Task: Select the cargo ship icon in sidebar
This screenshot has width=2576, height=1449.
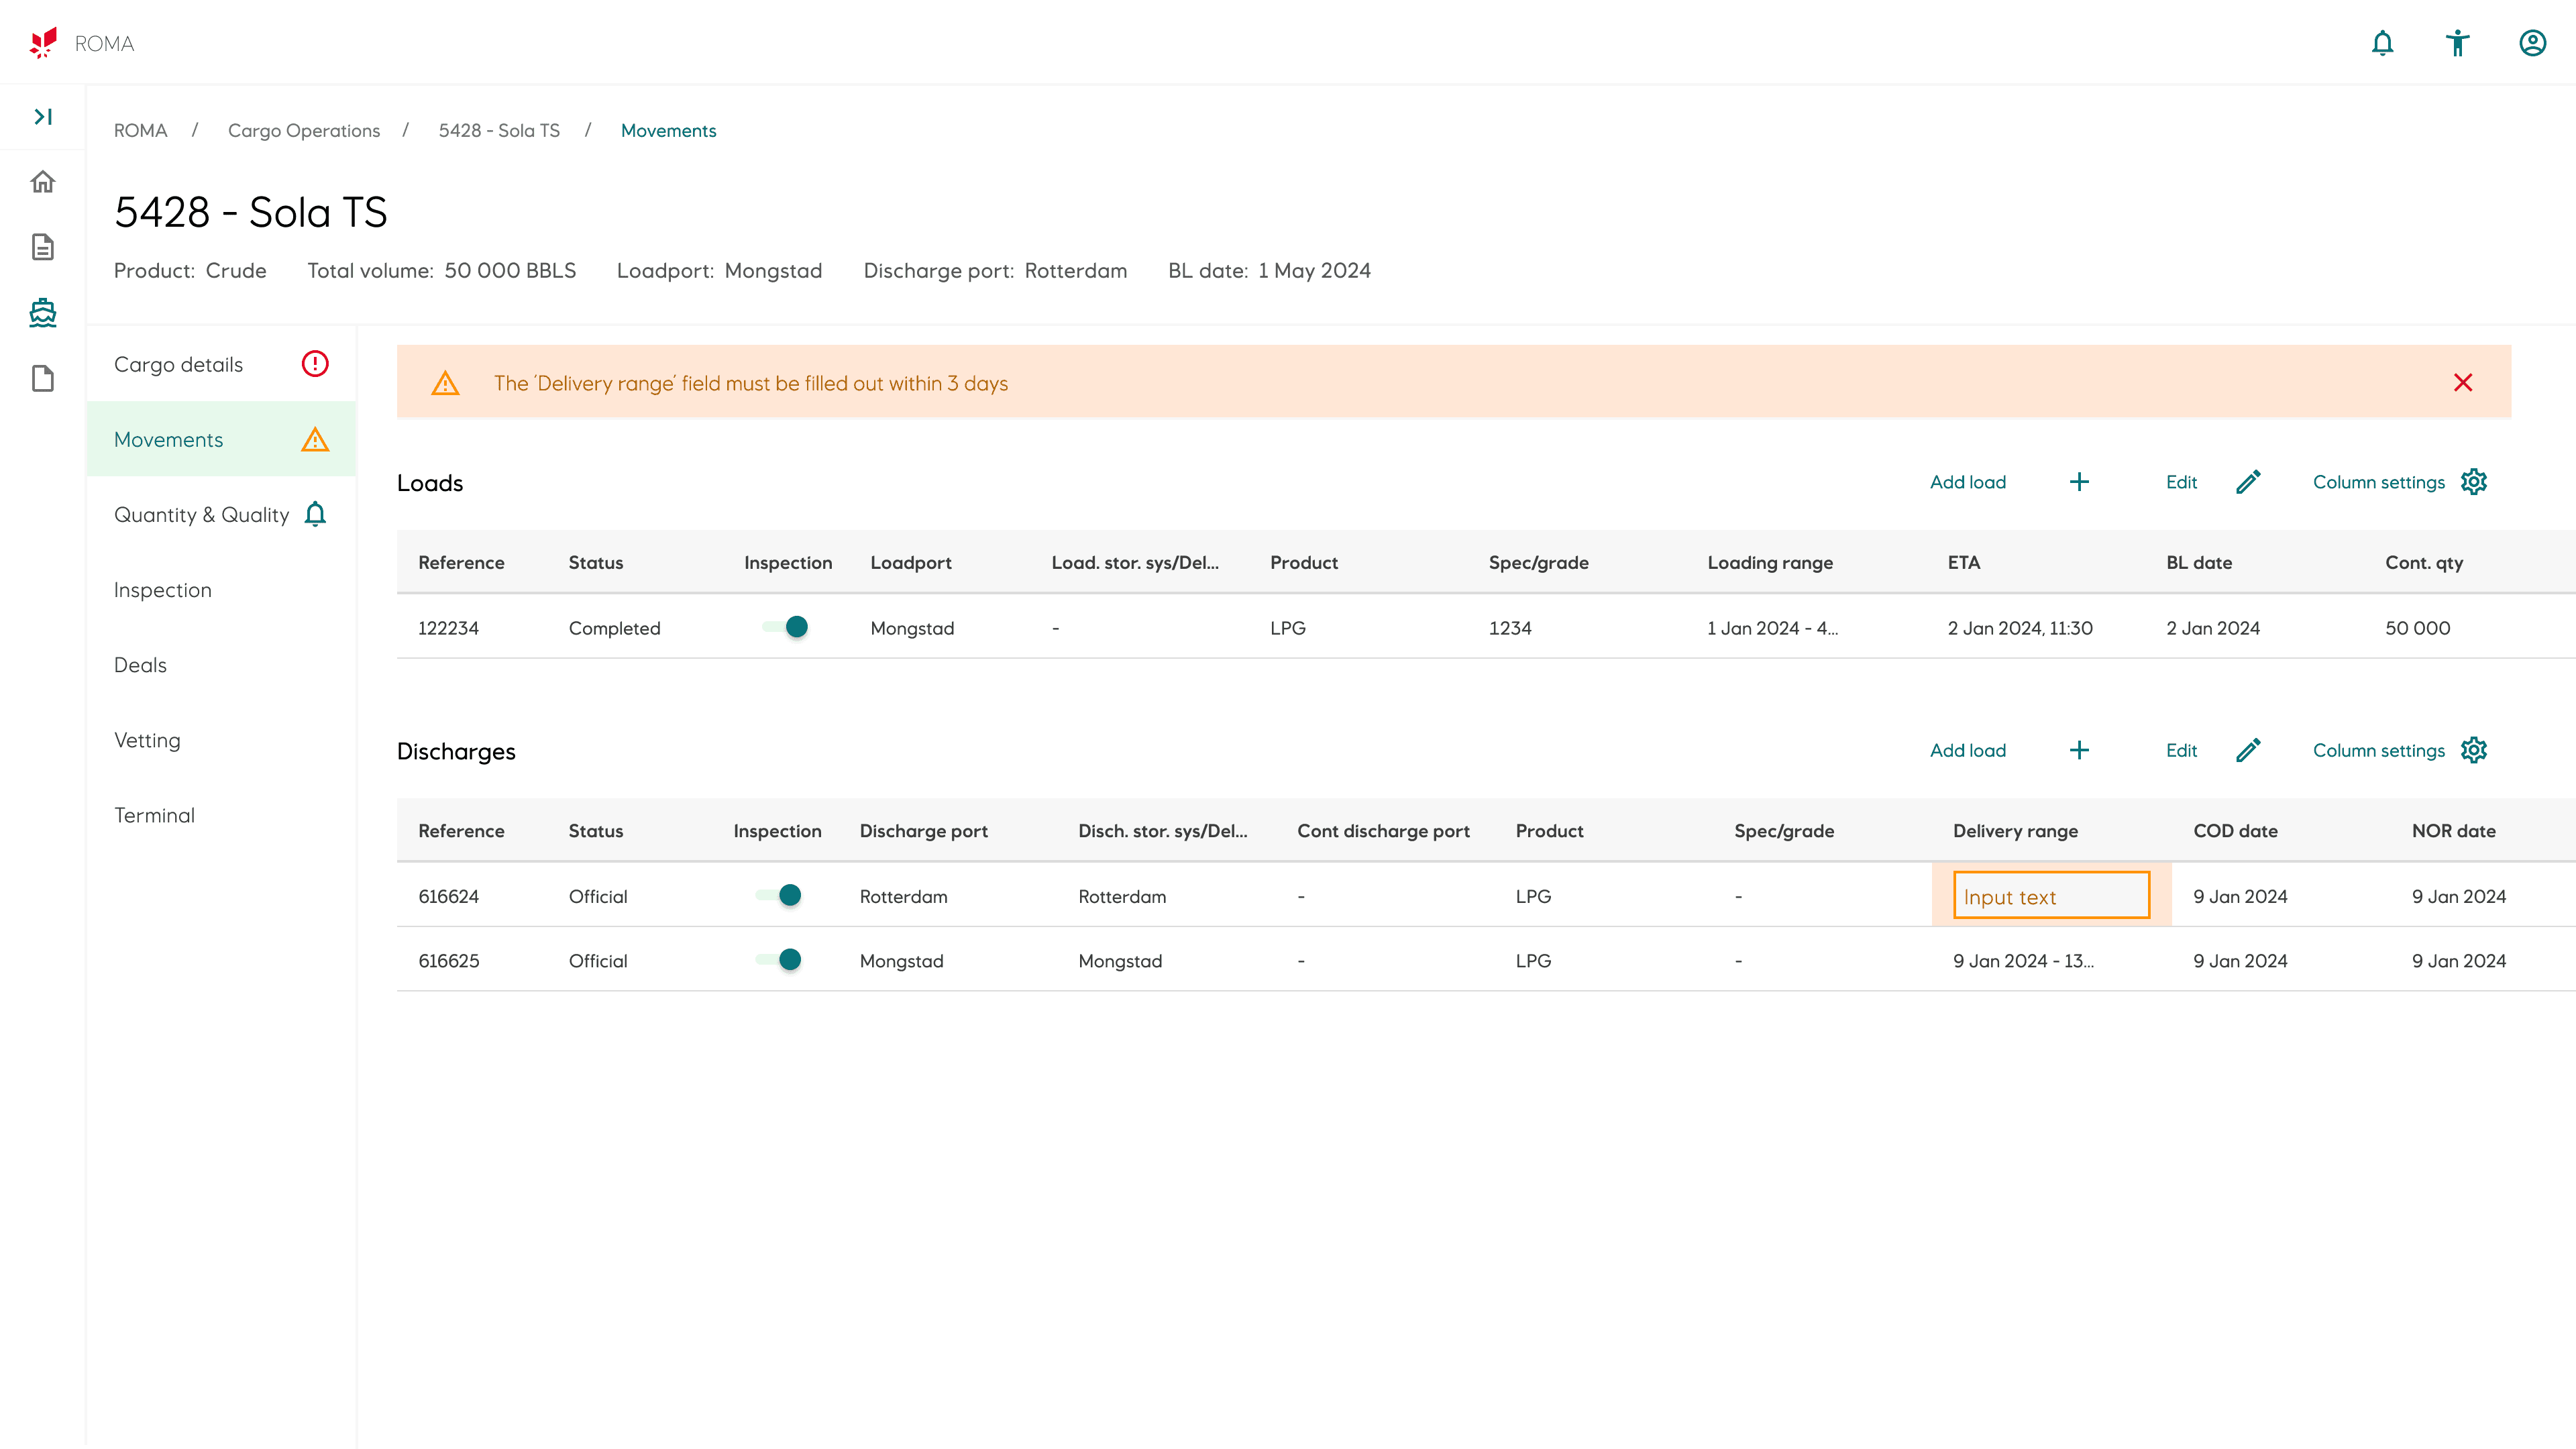Action: click(x=43, y=313)
